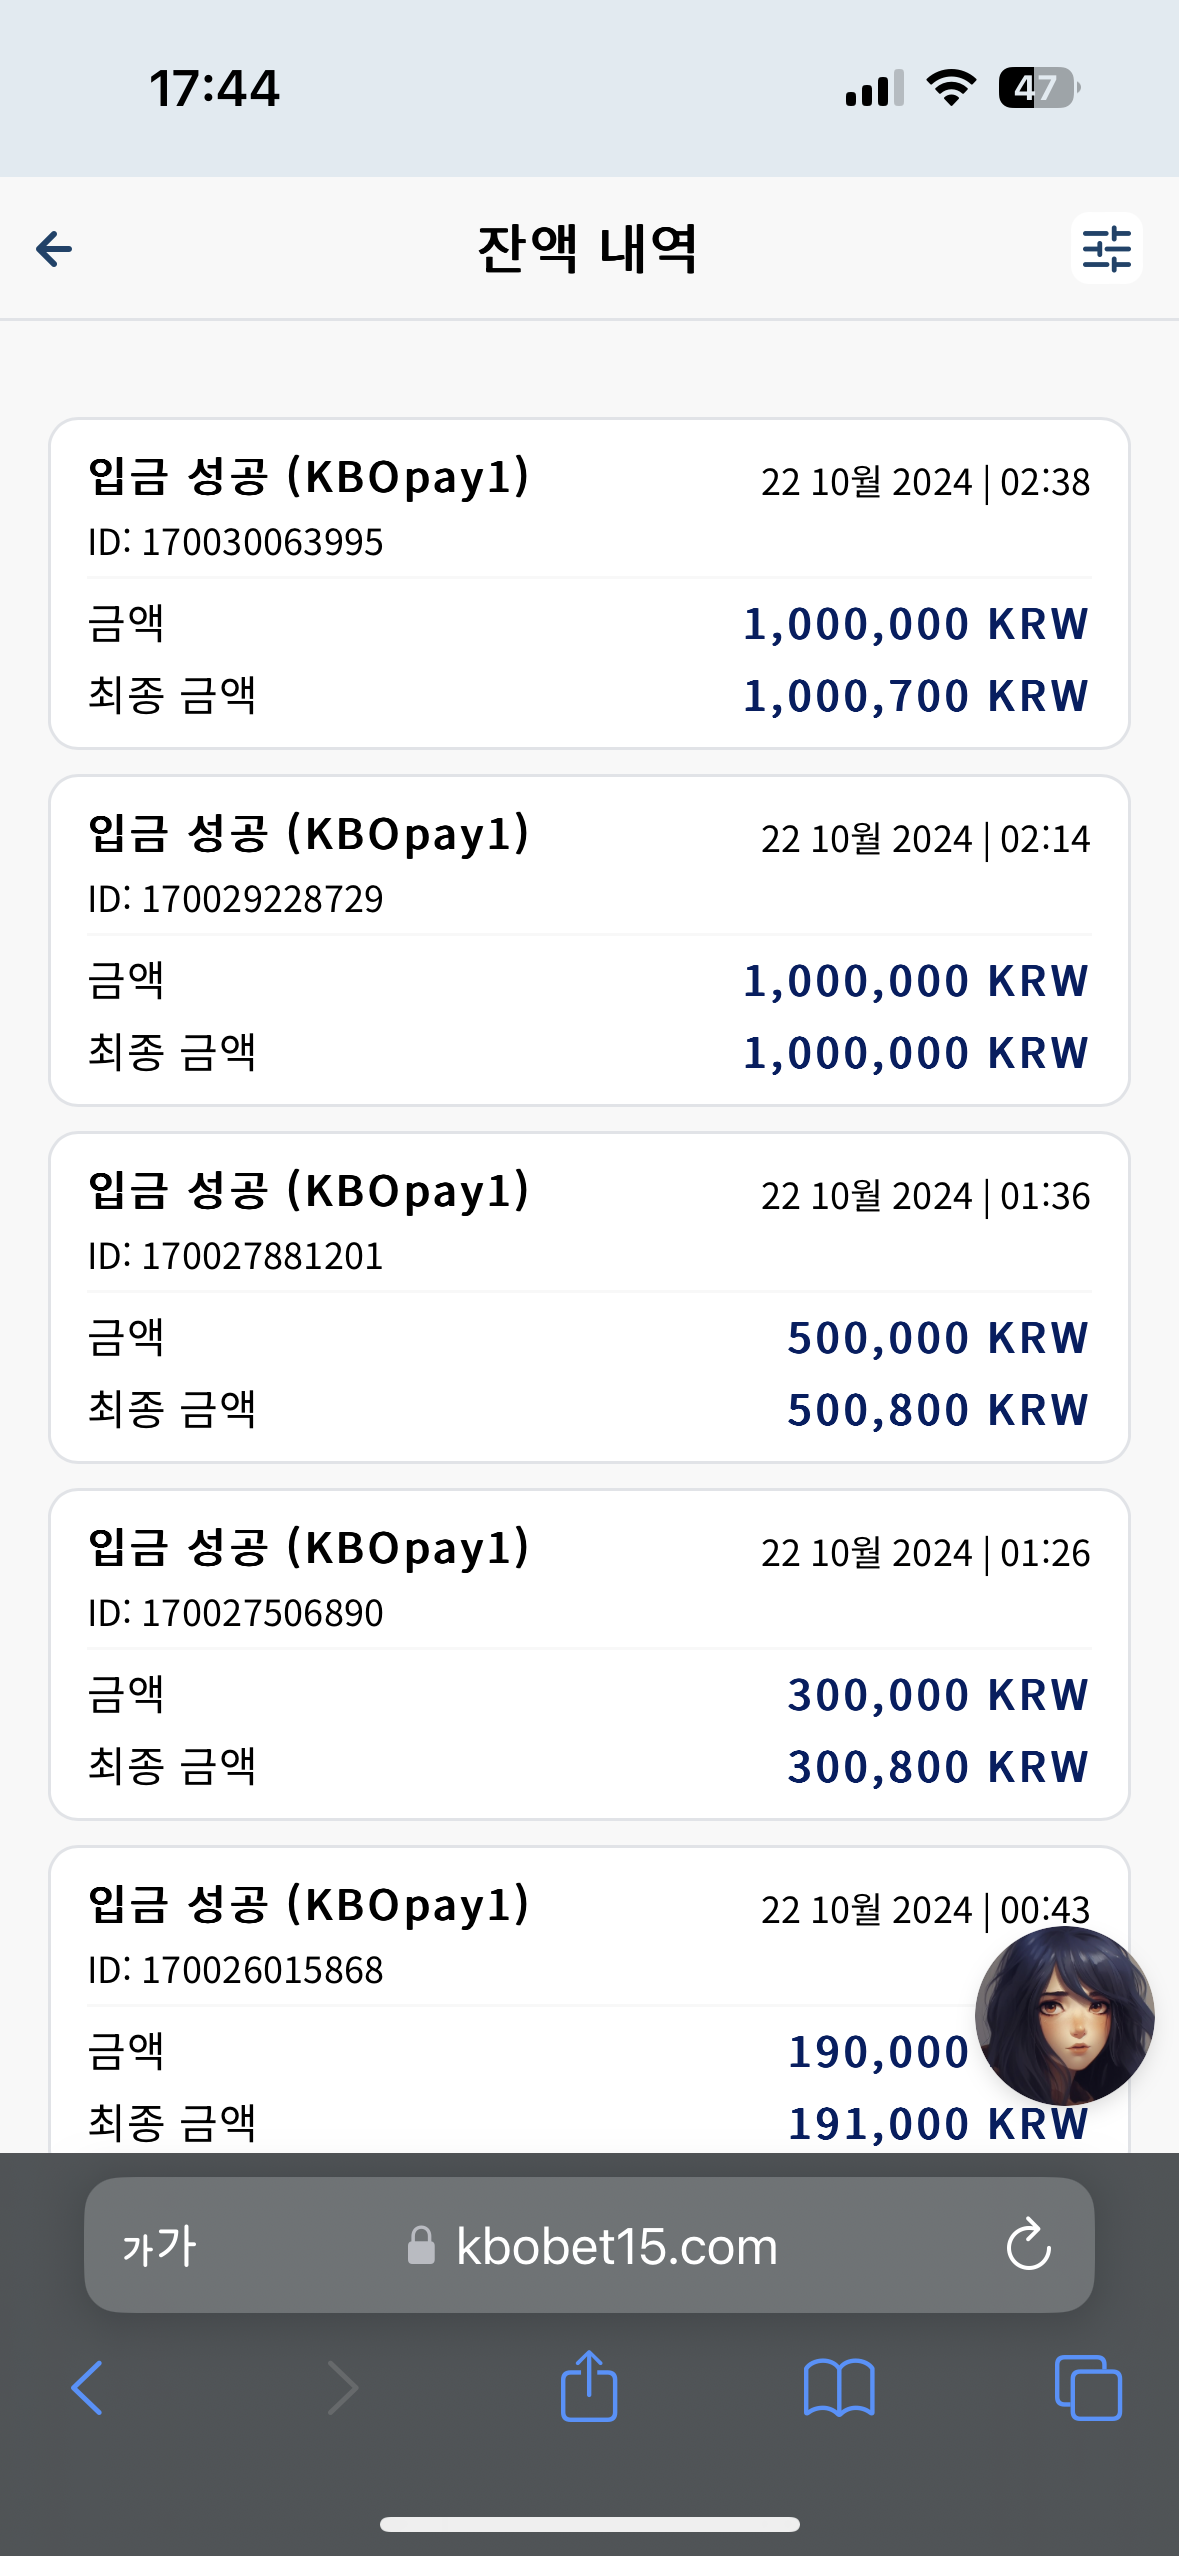
Task: Tap the address bar lock icon
Action: click(x=421, y=2245)
